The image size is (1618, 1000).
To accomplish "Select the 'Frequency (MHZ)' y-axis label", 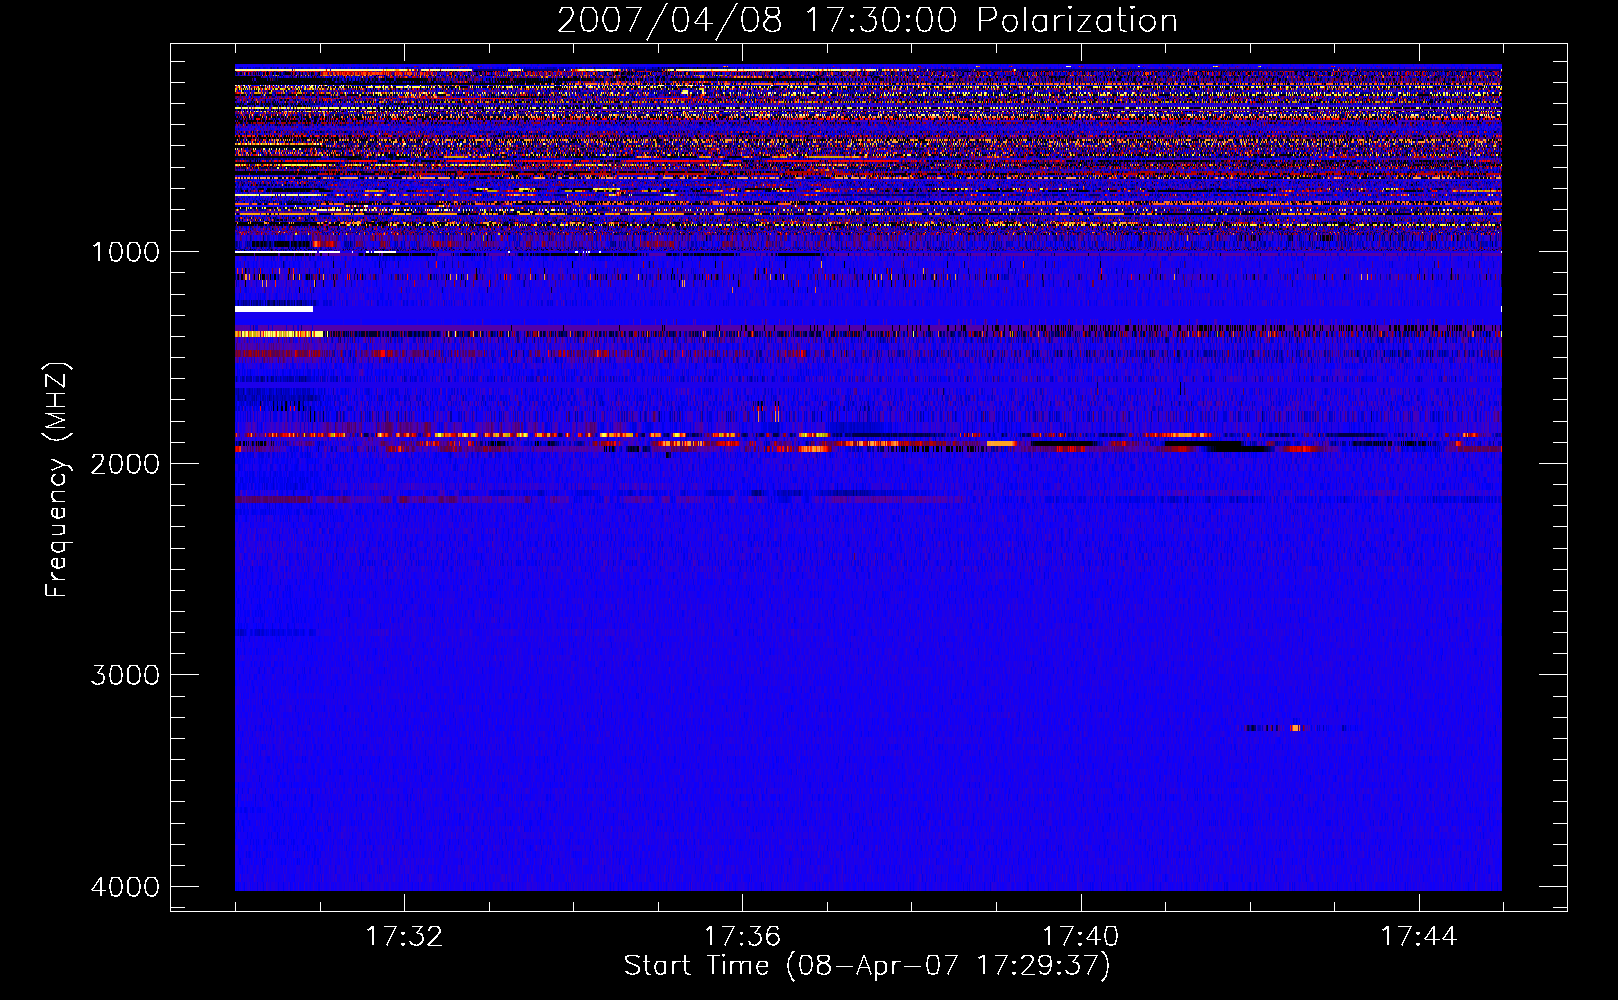I will pos(58,480).
